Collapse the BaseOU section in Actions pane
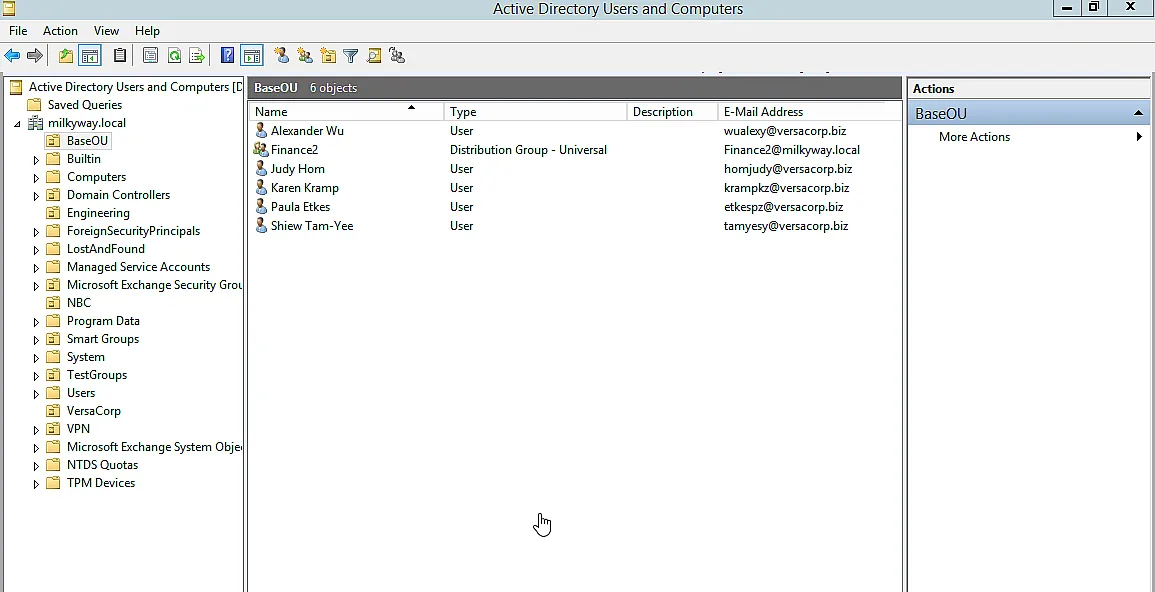Screen dimensions: 1155x592 coord(1138,113)
